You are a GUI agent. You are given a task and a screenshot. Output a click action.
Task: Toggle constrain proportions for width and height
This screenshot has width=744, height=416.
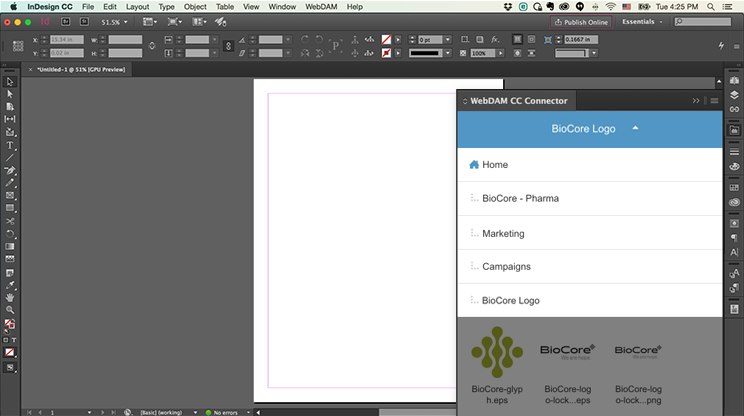(x=152, y=46)
